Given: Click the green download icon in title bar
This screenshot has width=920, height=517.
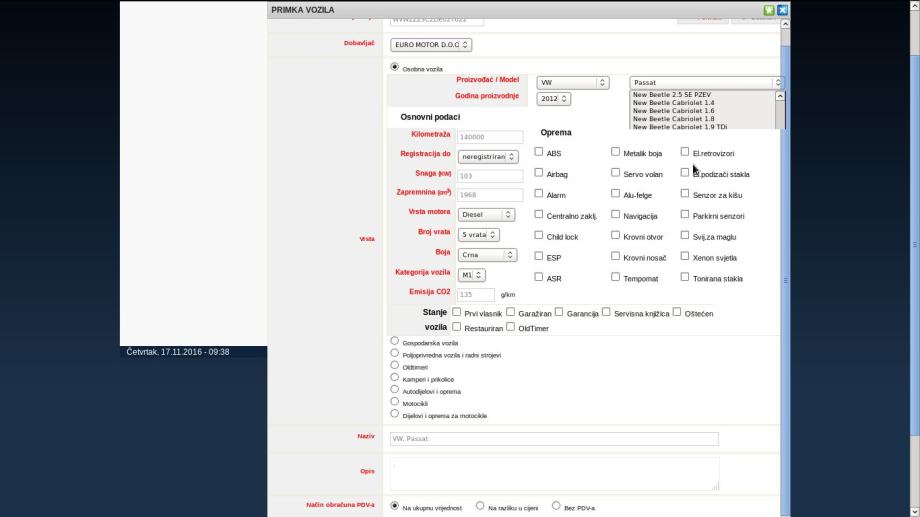Looking at the screenshot, I should [769, 10].
